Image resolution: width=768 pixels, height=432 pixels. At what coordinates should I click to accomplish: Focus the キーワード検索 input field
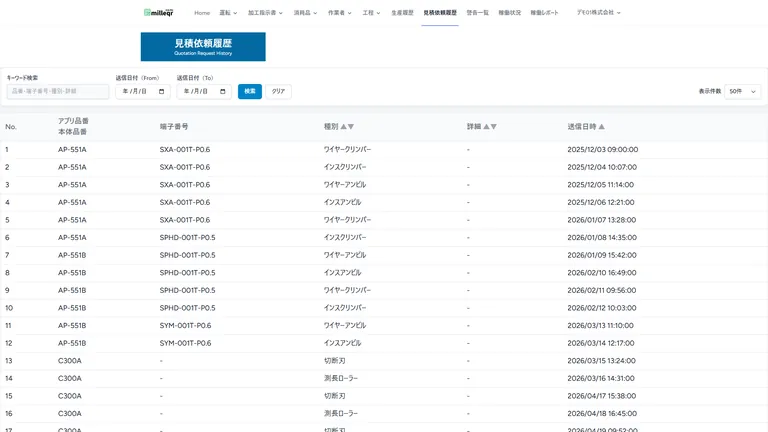click(58, 92)
